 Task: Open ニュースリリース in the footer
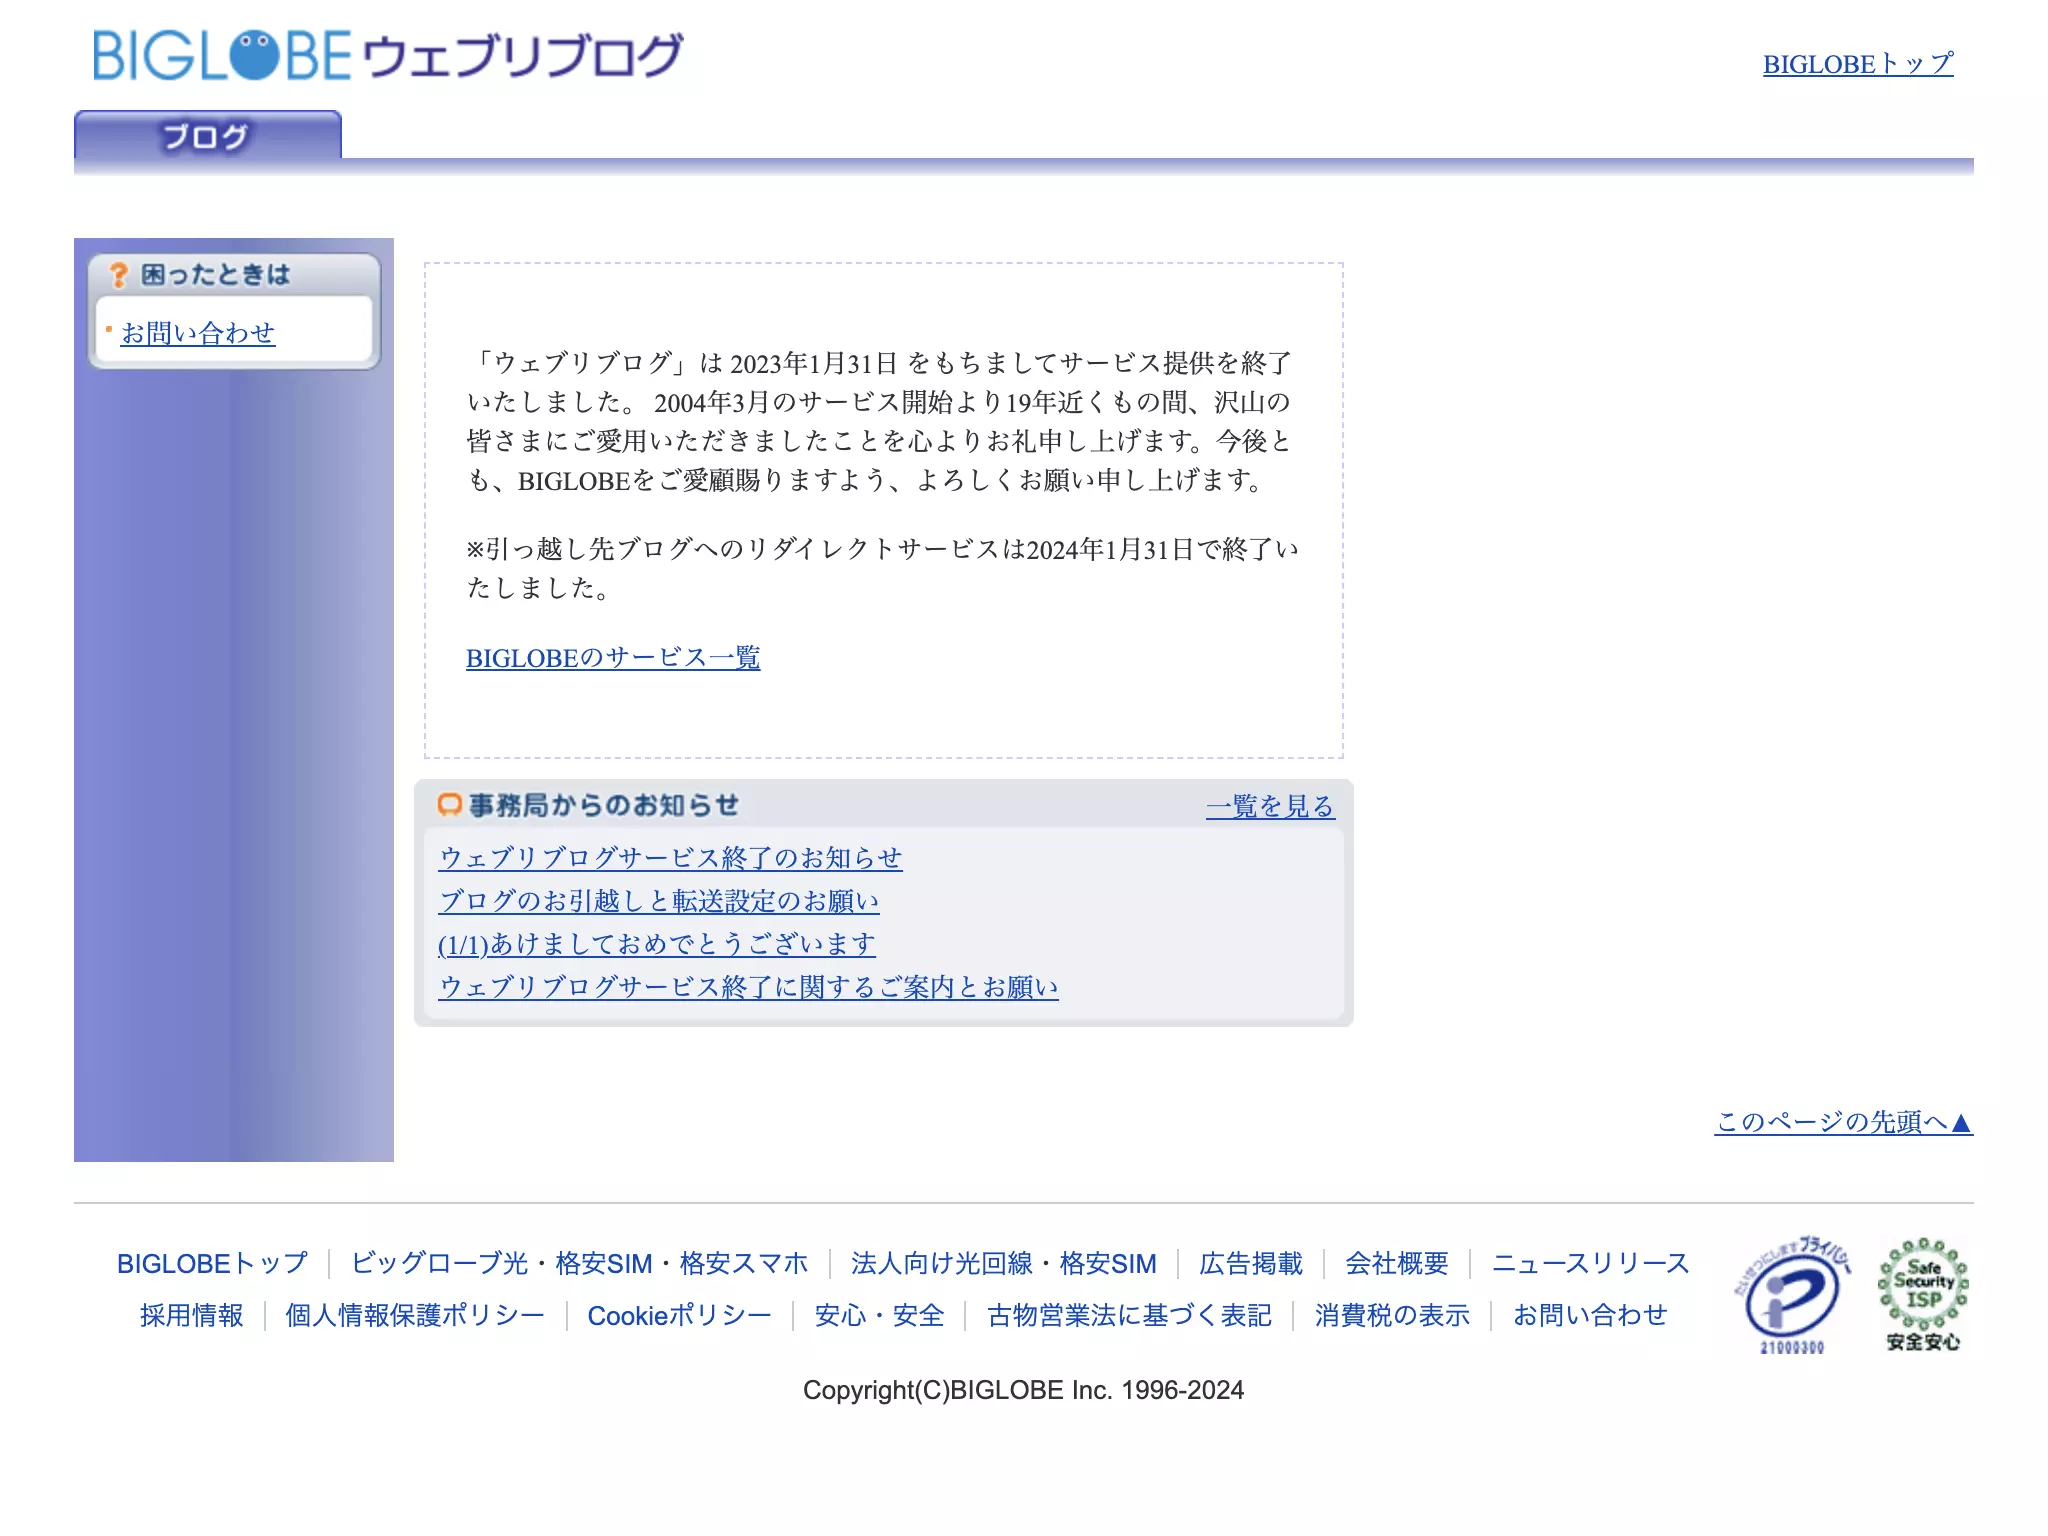tap(1590, 1264)
